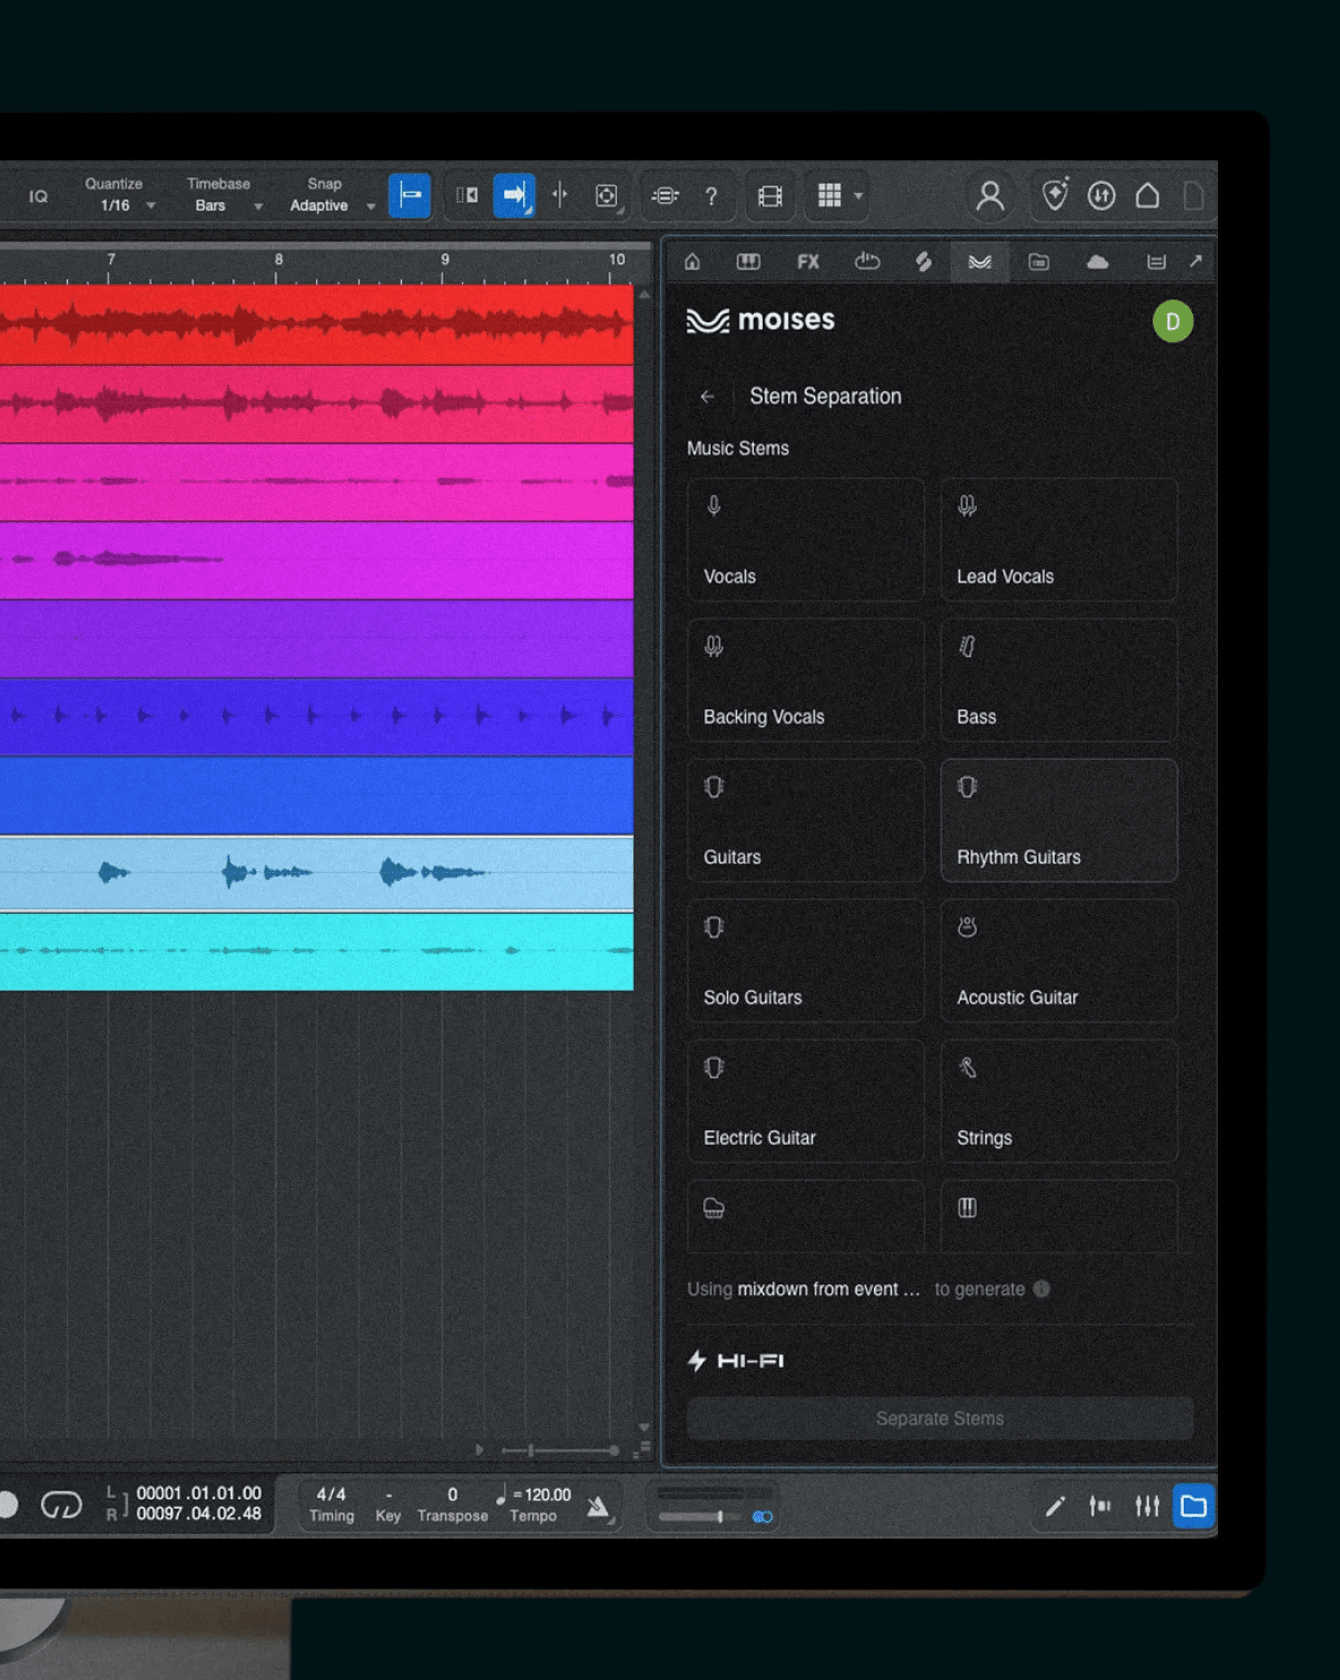The height and width of the screenshot is (1680, 1340).
Task: Toggle the Loop button in transport
Action: coord(61,1505)
